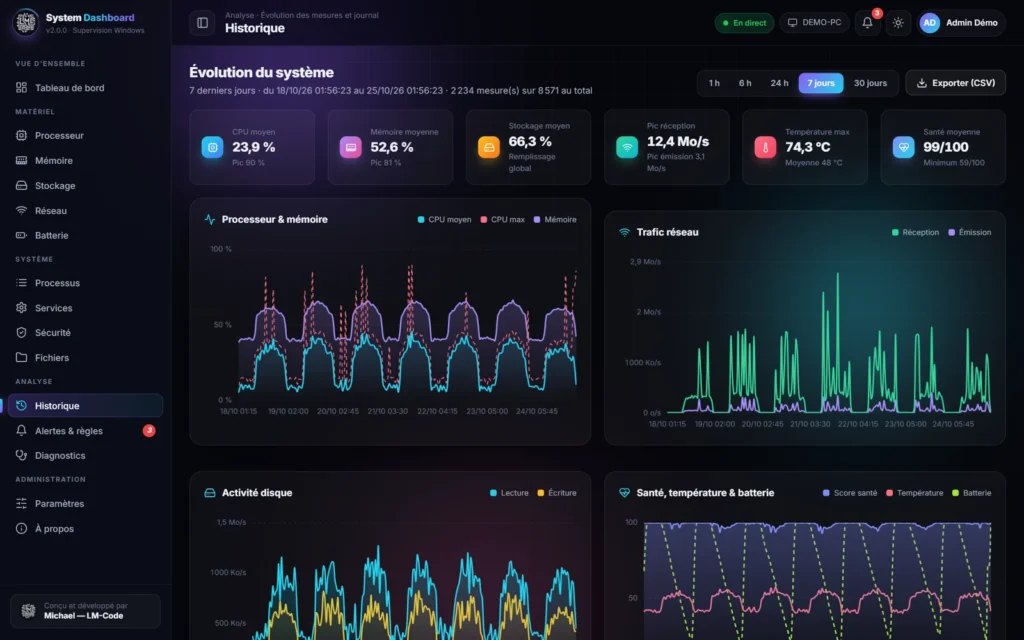The width and height of the screenshot is (1024, 640).
Task: Toggle Lecture series in disk legend
Action: 509,493
